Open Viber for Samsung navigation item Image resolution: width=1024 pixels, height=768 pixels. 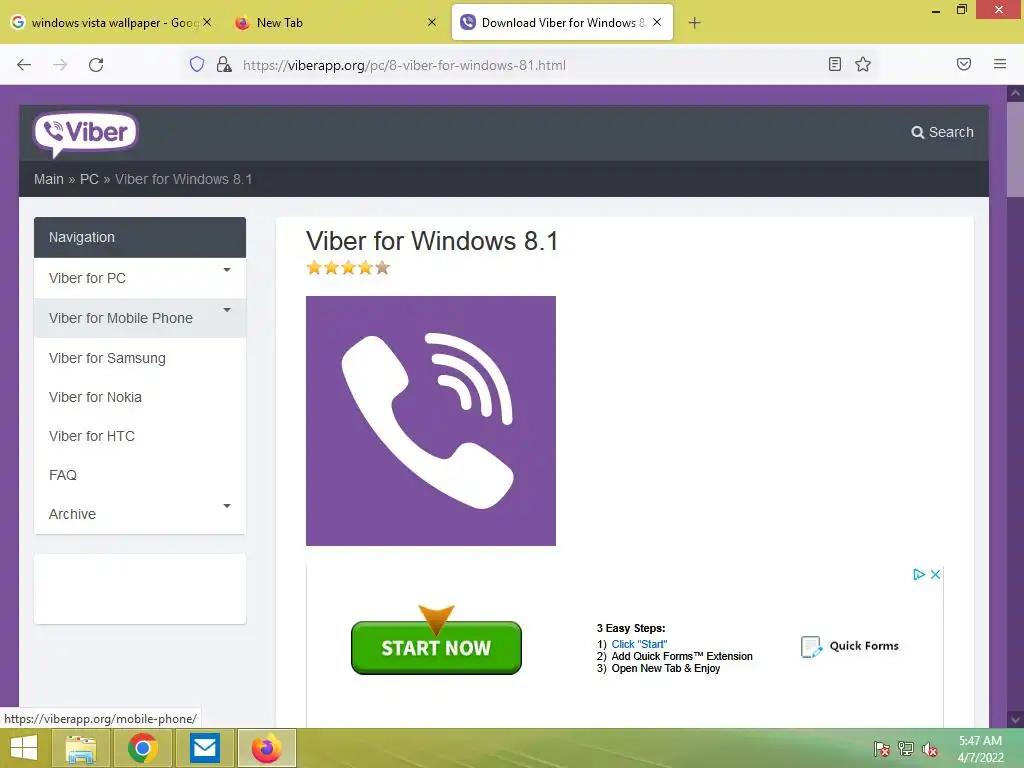(140, 358)
